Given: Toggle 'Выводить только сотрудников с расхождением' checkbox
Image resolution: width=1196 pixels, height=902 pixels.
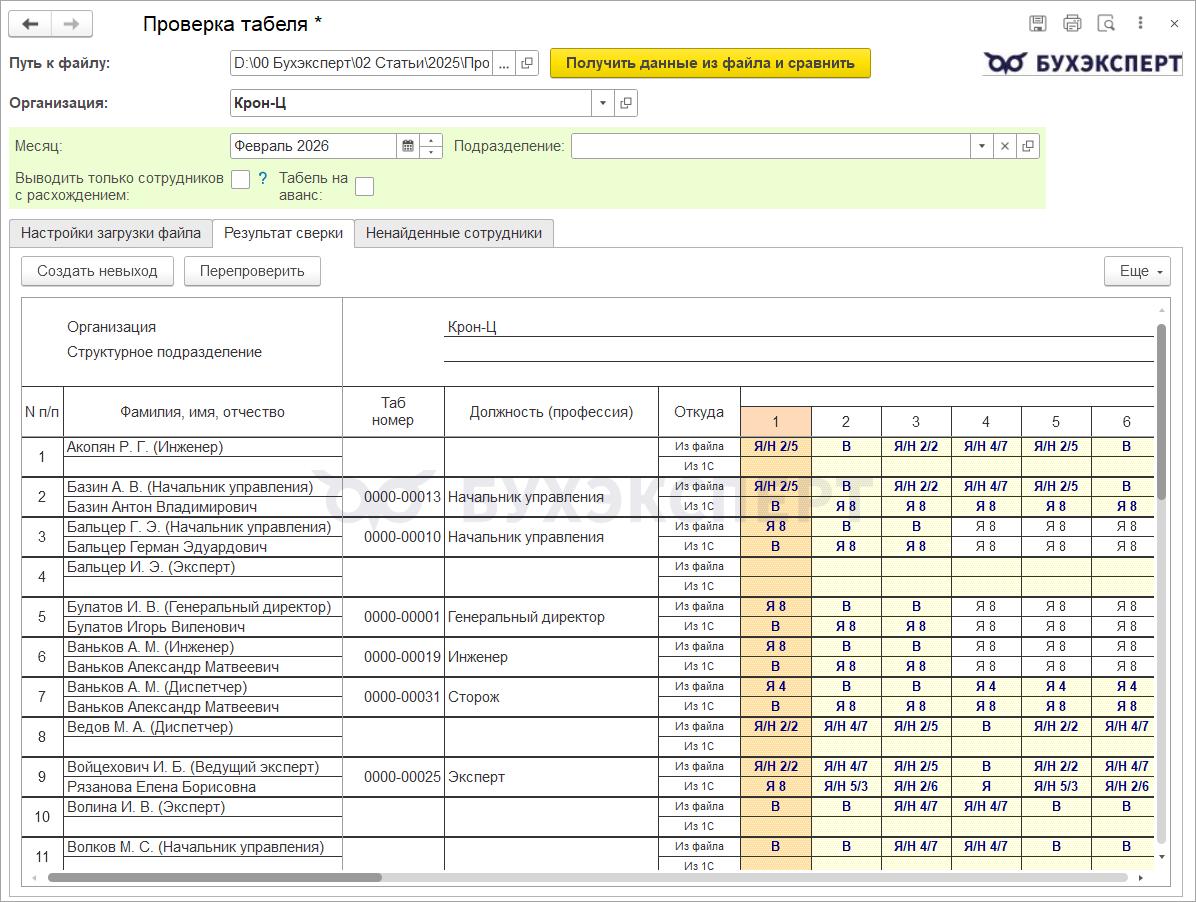Looking at the screenshot, I should pos(240,179).
